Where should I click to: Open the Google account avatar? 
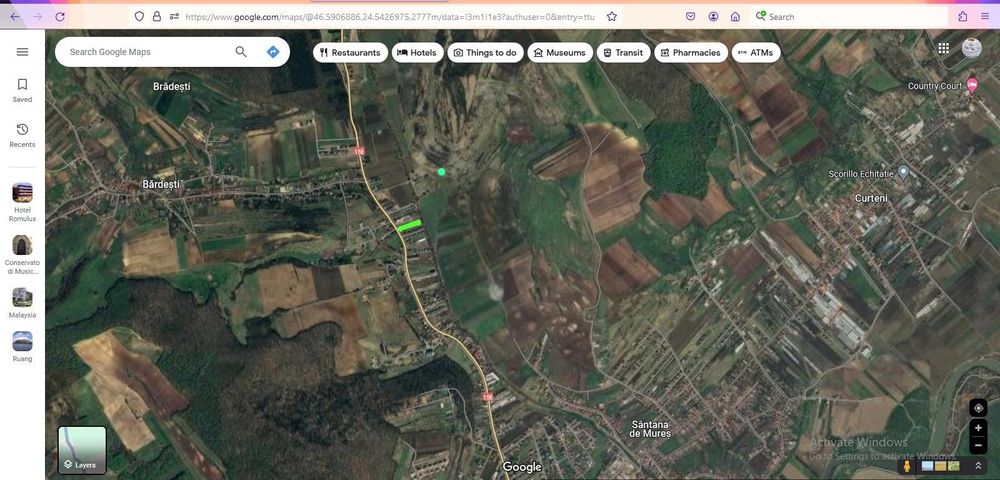(971, 48)
